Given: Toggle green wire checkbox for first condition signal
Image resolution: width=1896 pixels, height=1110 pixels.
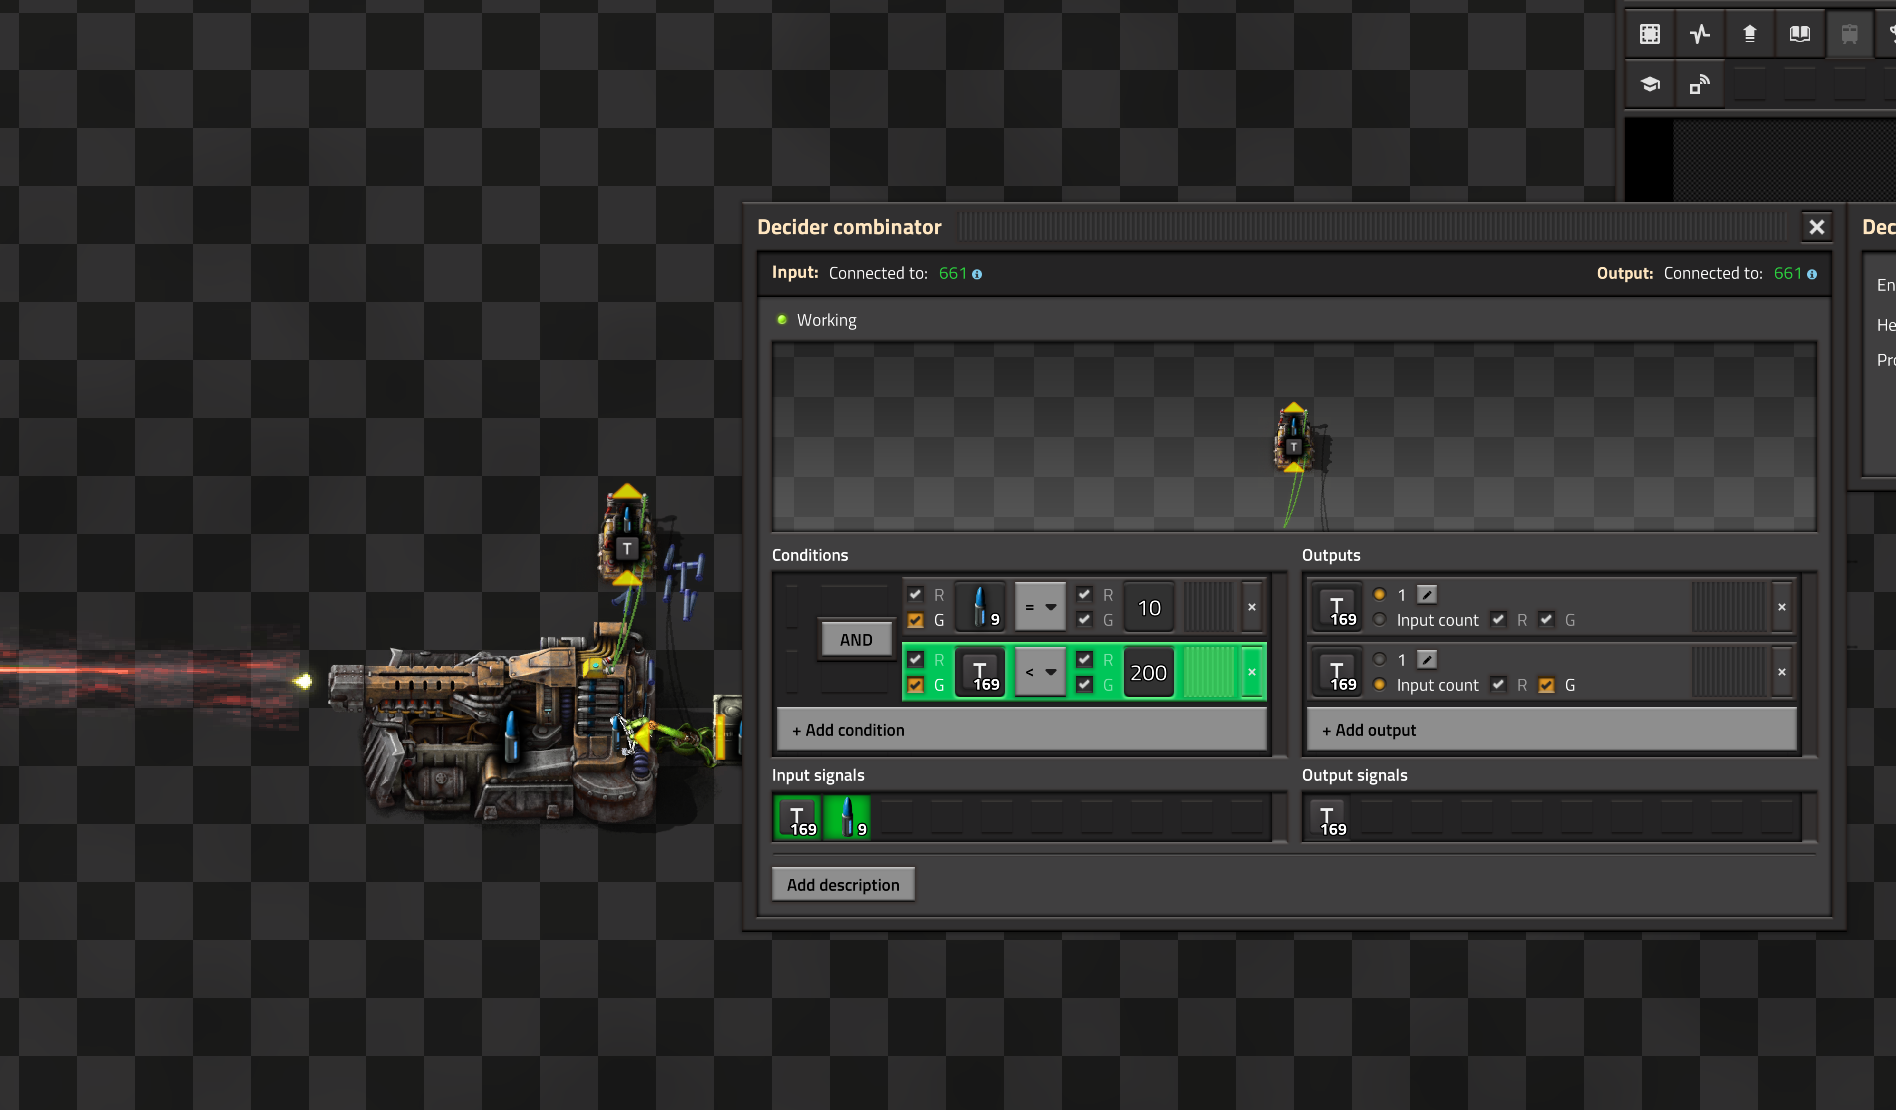Looking at the screenshot, I should tap(915, 620).
